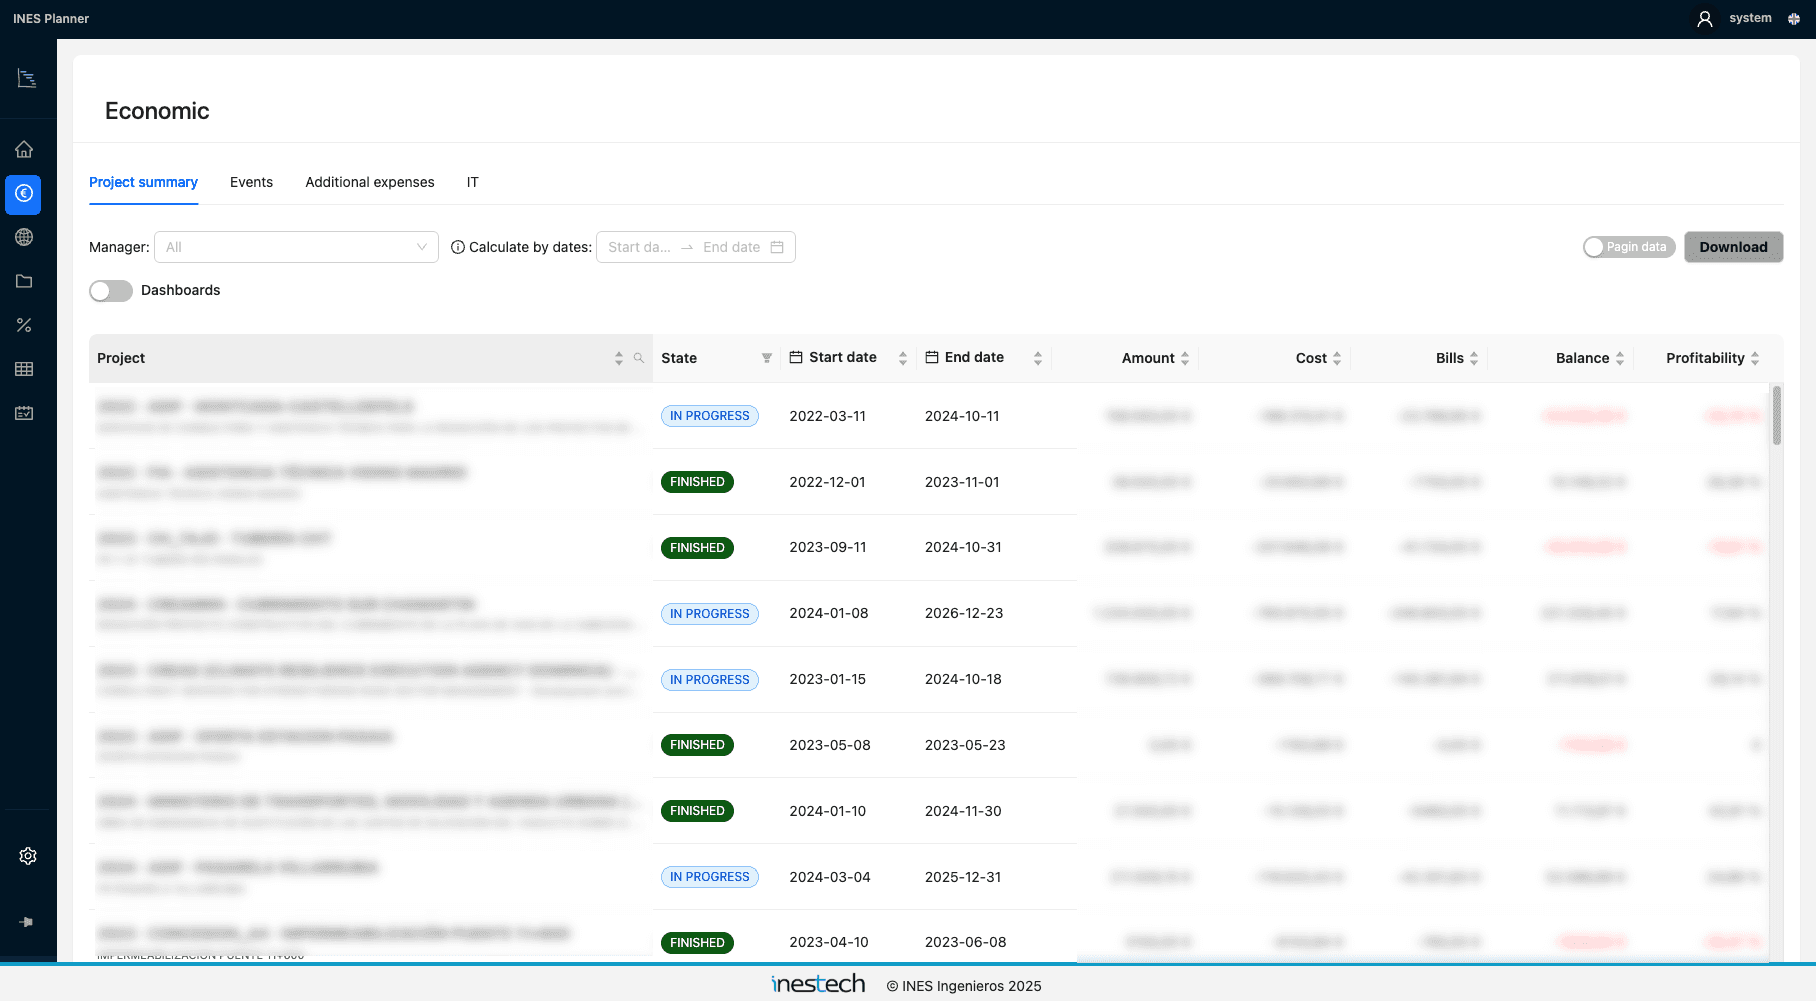Click end date 2024-10-31 cell

(963, 547)
